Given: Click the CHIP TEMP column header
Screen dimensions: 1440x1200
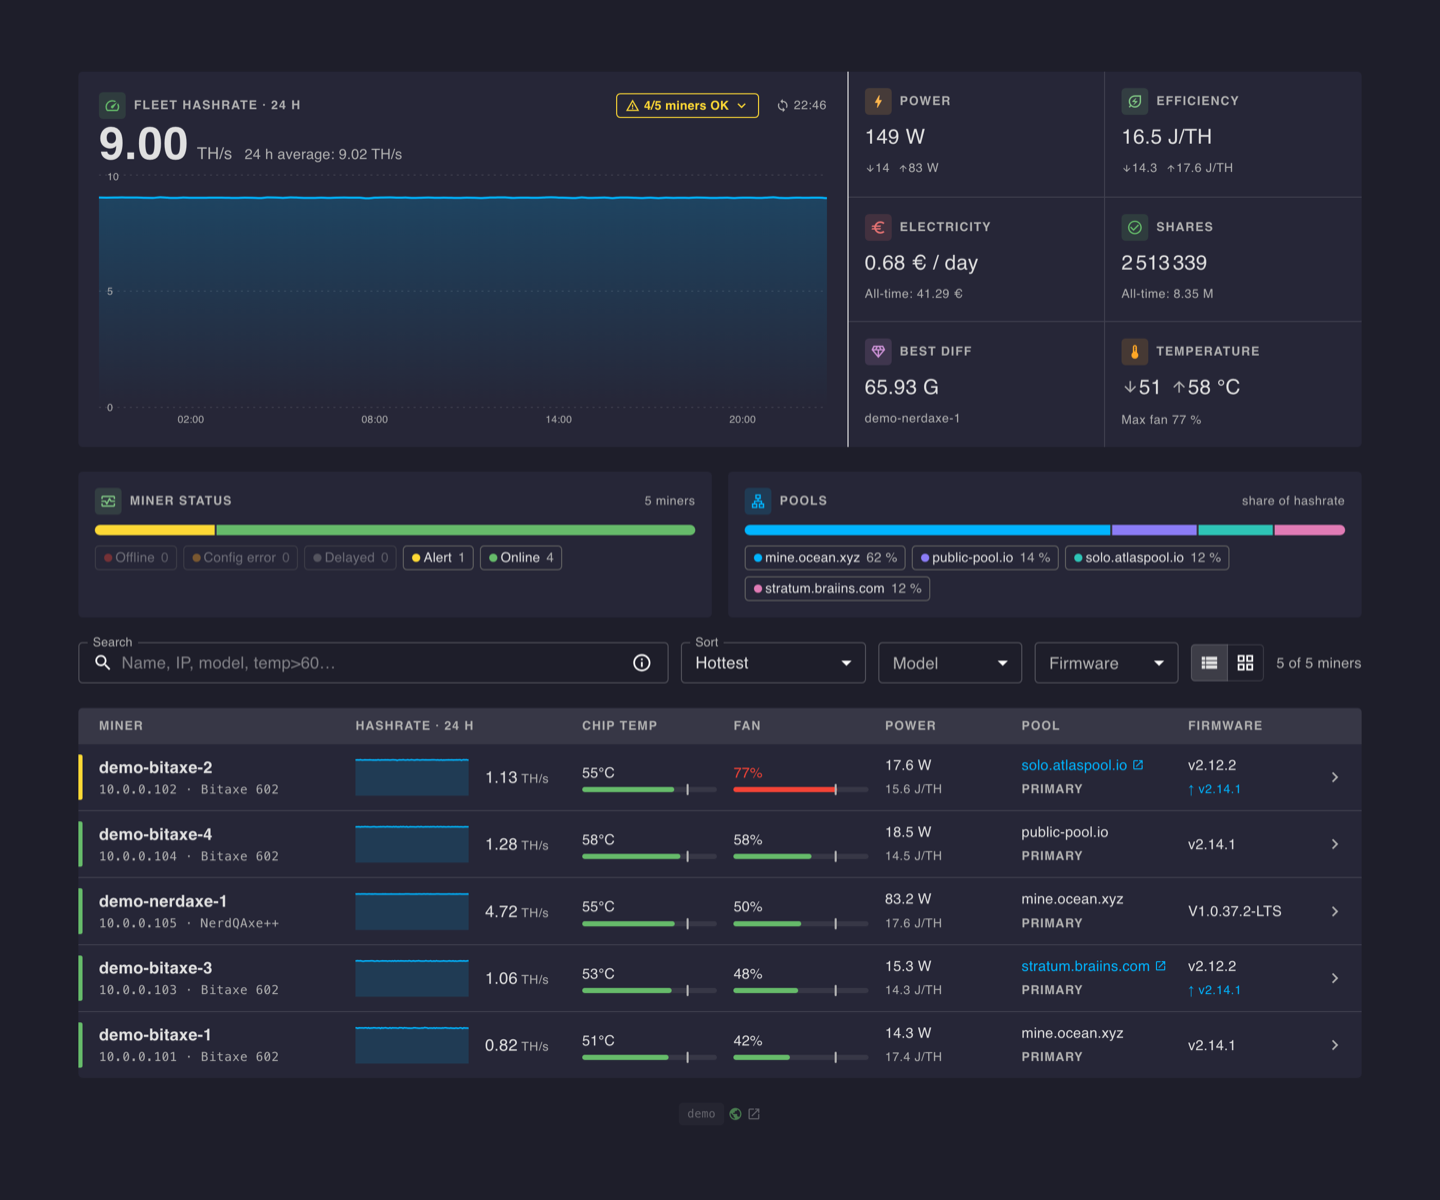Looking at the screenshot, I should (x=620, y=726).
